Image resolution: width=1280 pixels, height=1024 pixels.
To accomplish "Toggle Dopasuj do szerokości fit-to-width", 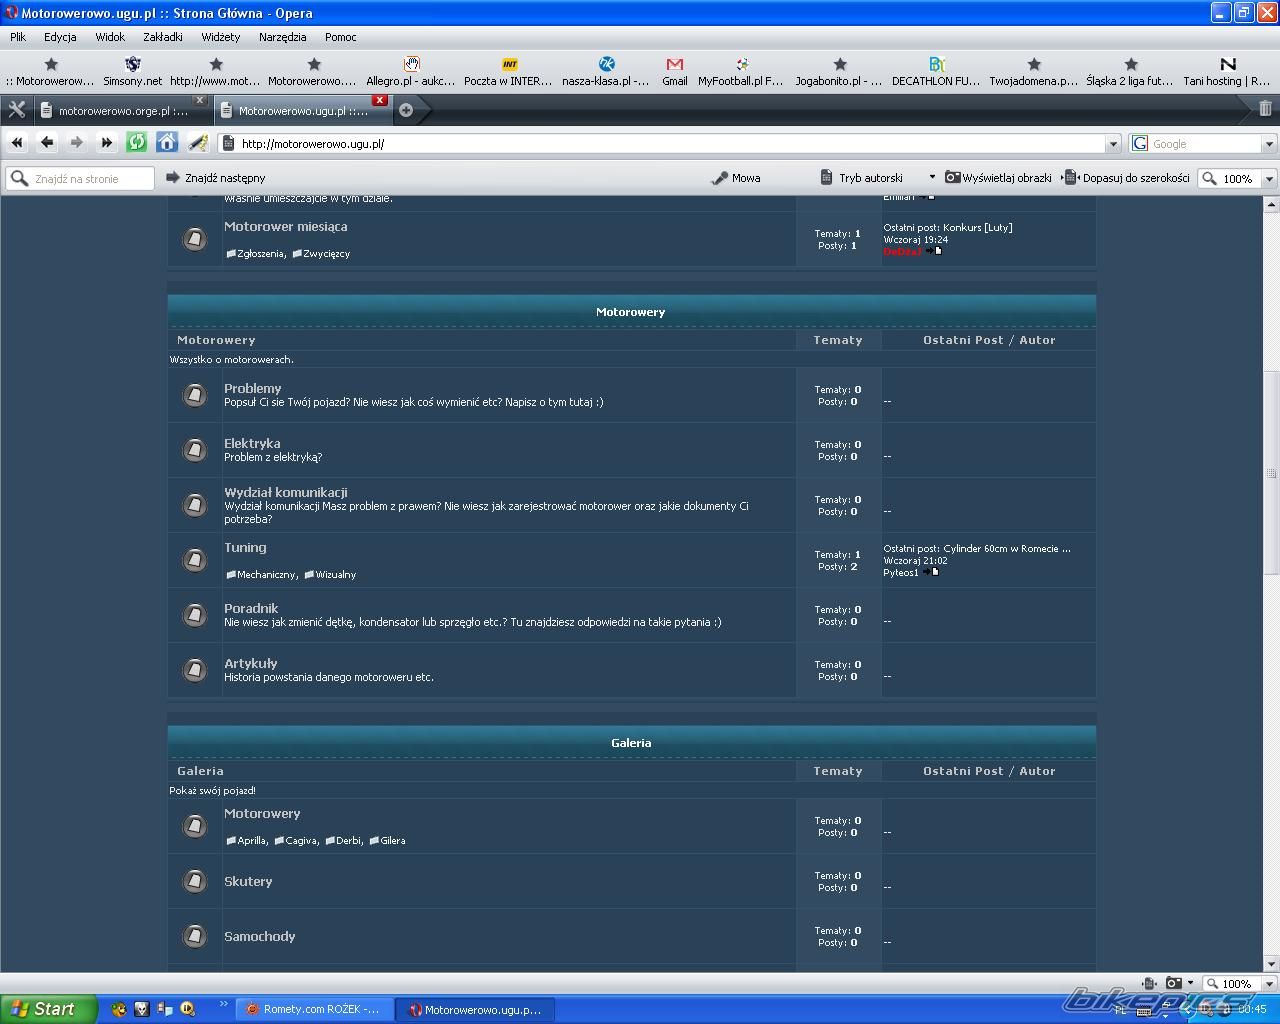I will pyautogui.click(x=1127, y=178).
